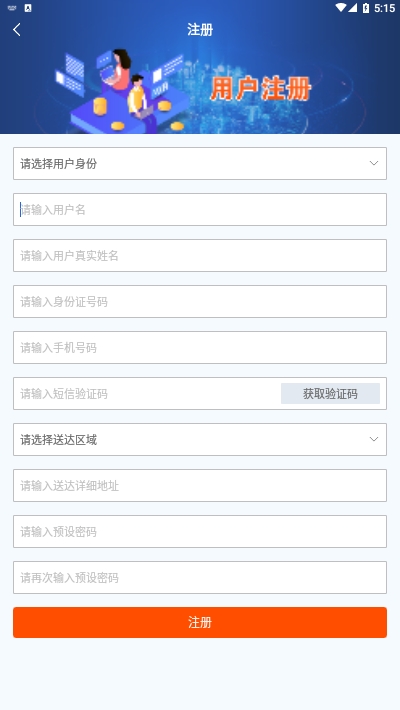The width and height of the screenshot is (400, 710).
Task: Click the 请输入预设密码 field
Action: pos(200,532)
